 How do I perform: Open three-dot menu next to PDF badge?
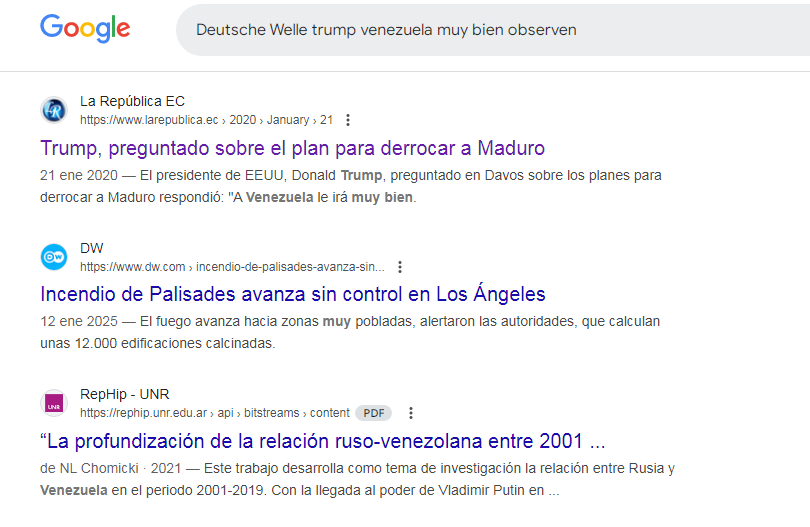(x=411, y=413)
